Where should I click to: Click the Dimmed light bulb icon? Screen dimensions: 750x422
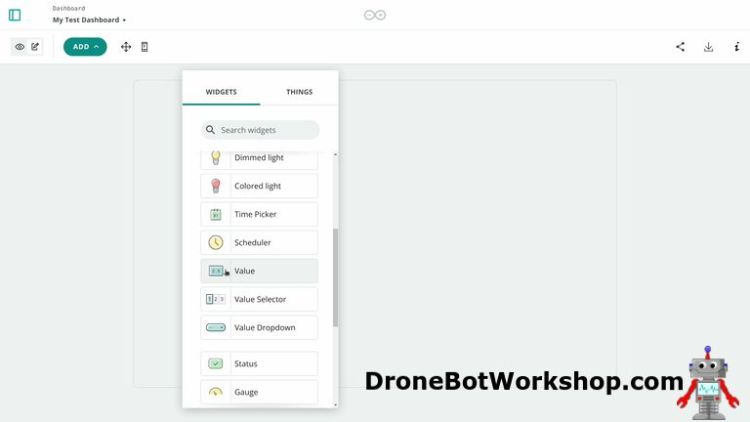[216, 158]
